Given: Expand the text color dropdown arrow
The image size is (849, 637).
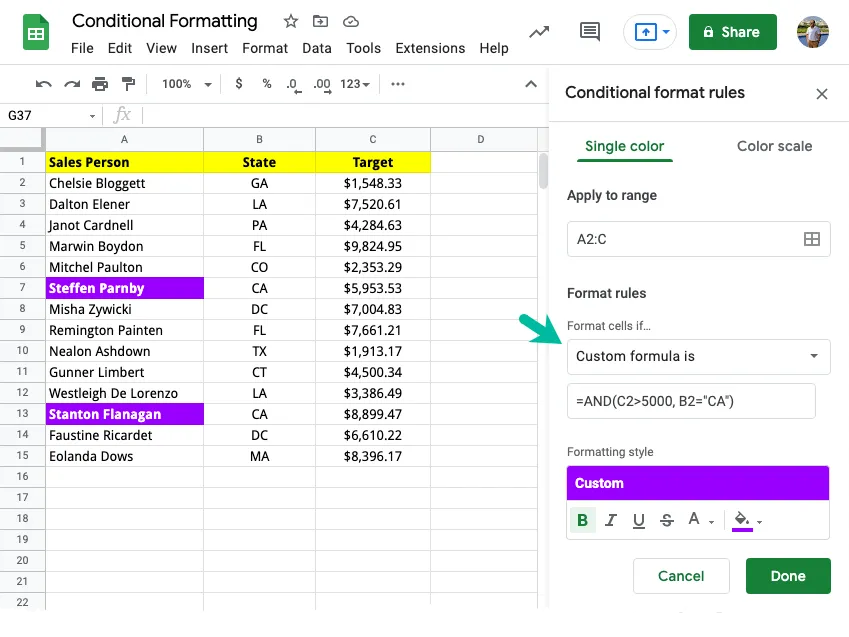Looking at the screenshot, I should pos(712,523).
